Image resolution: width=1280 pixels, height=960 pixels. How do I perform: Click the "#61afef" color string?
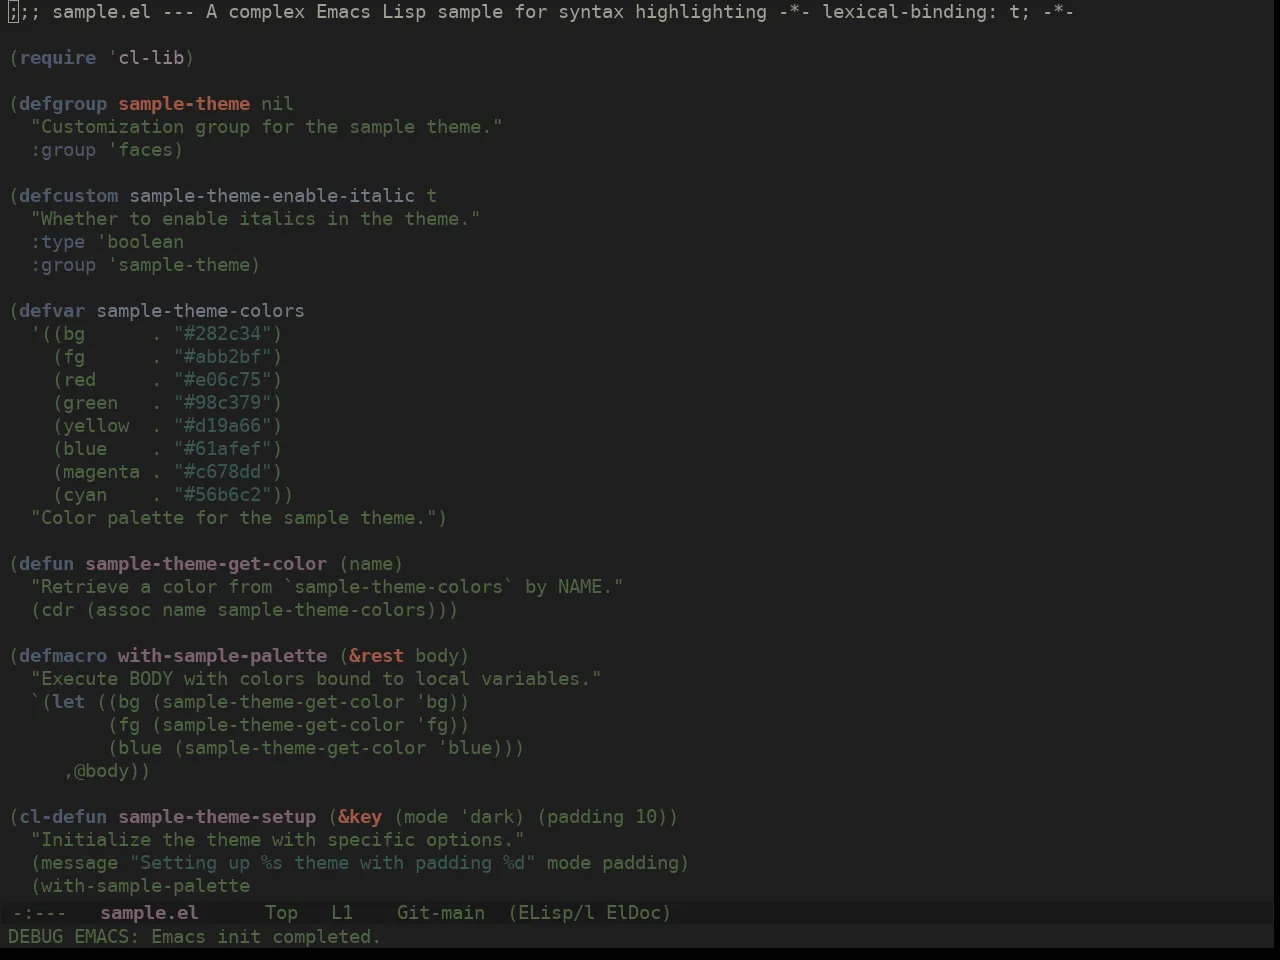pyautogui.click(x=223, y=449)
